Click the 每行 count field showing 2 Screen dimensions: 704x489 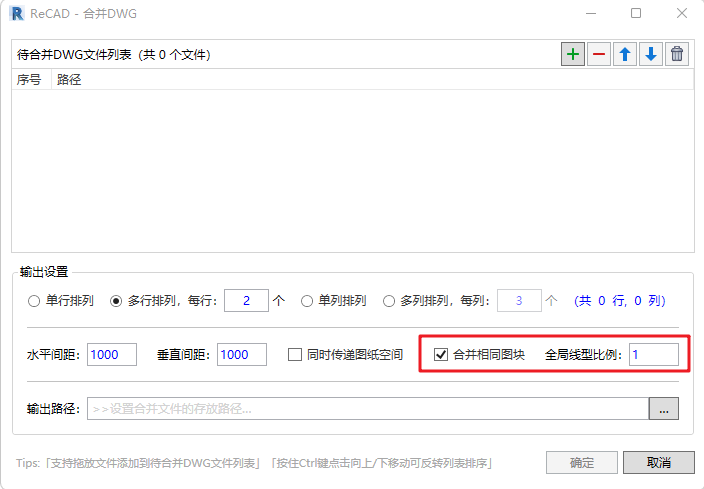[246, 300]
